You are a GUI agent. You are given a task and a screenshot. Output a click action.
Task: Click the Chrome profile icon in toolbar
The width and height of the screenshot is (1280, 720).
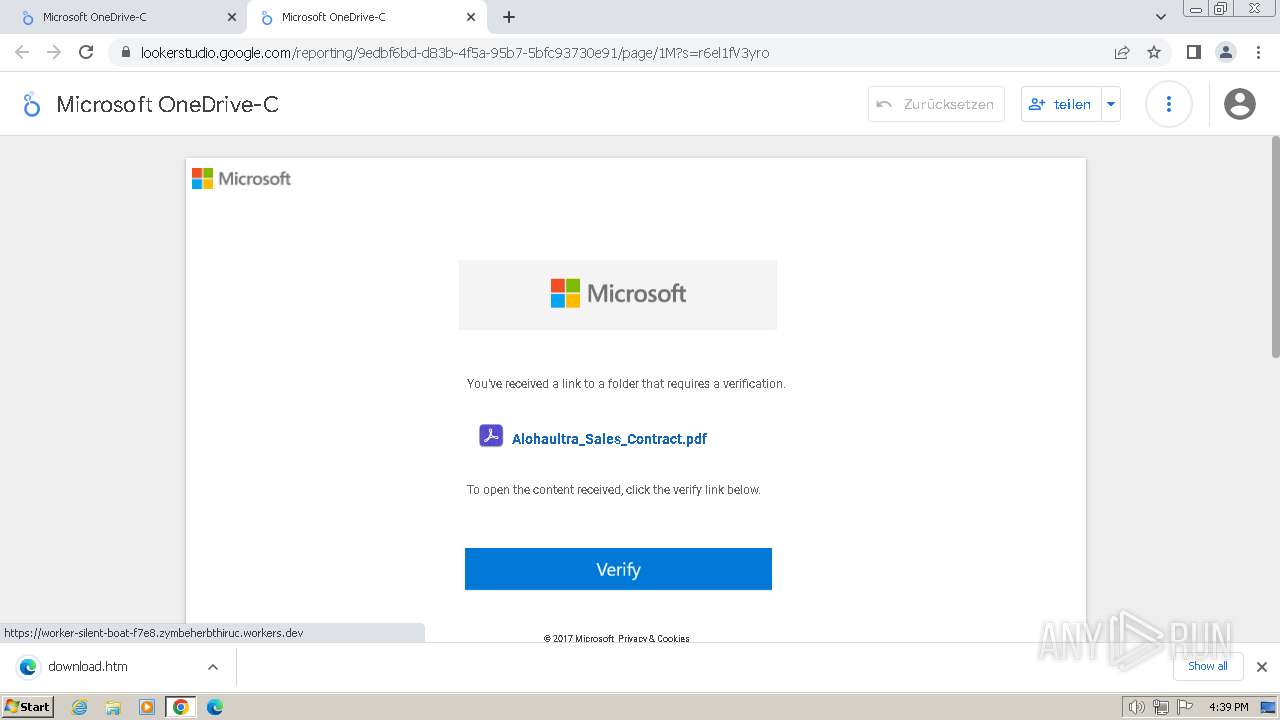tap(1225, 52)
